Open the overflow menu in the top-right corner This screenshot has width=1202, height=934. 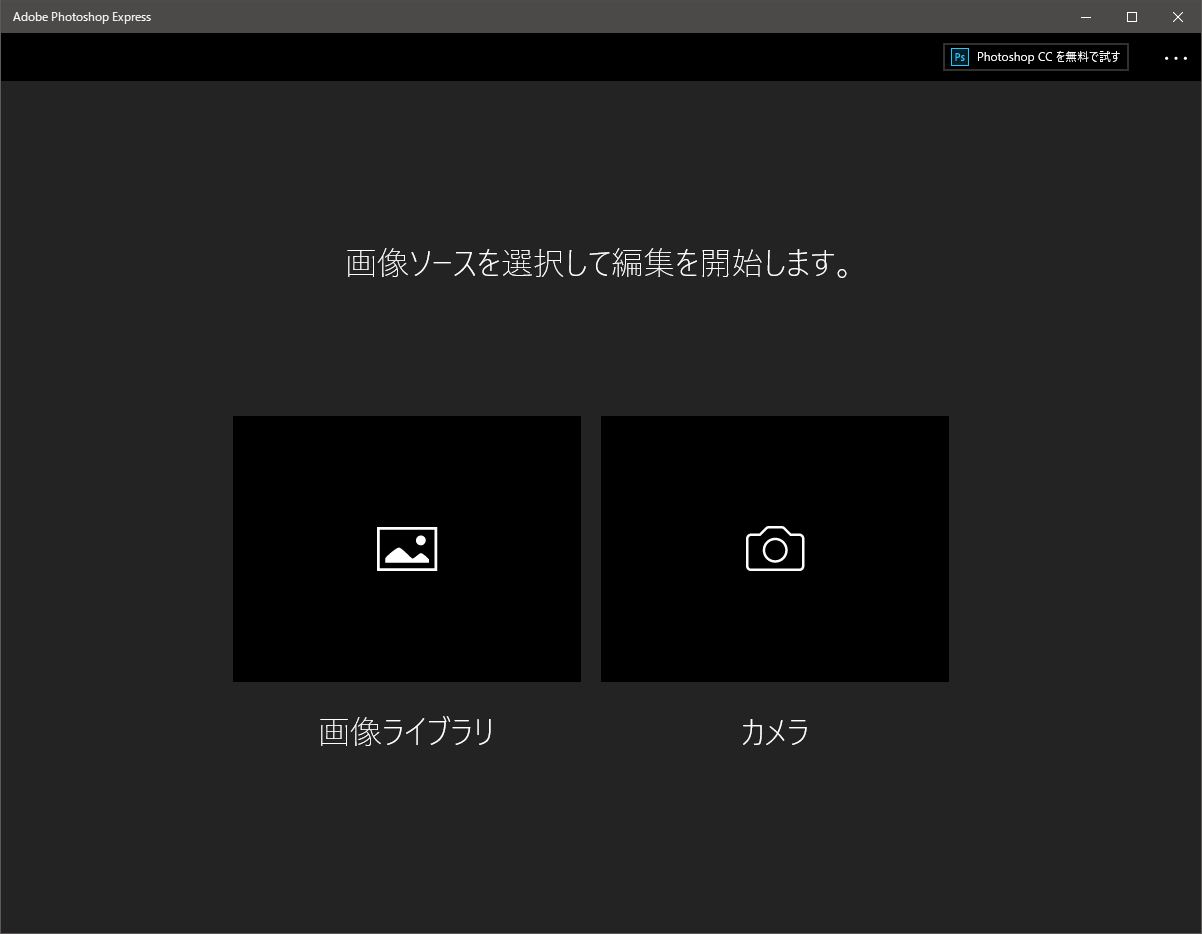click(1174, 57)
